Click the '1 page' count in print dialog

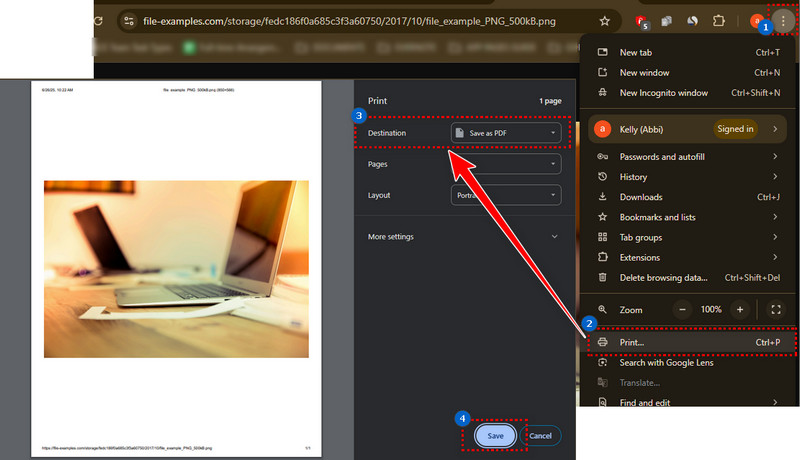coord(550,101)
